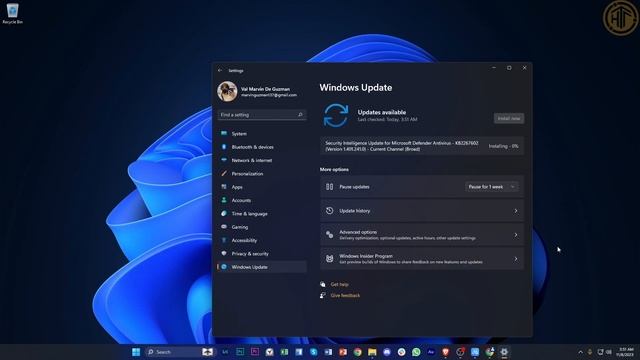Image resolution: width=640 pixels, height=360 pixels.
Task: Click the Val Marvin De Guzman account name
Action: coord(265,89)
